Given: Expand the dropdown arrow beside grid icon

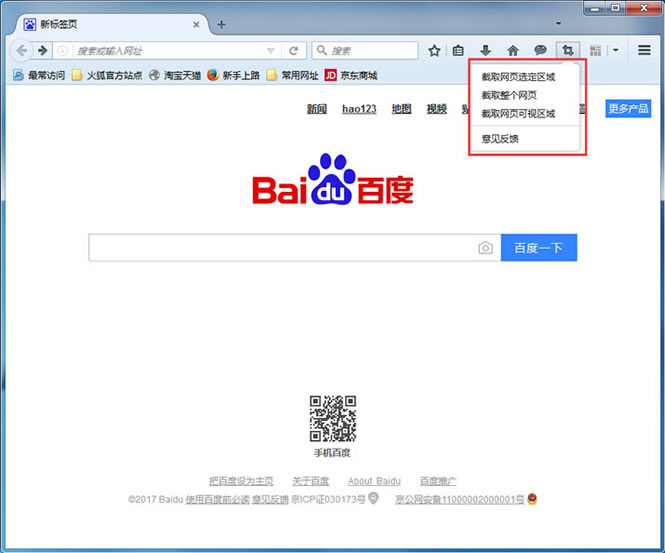Looking at the screenshot, I should [x=616, y=50].
